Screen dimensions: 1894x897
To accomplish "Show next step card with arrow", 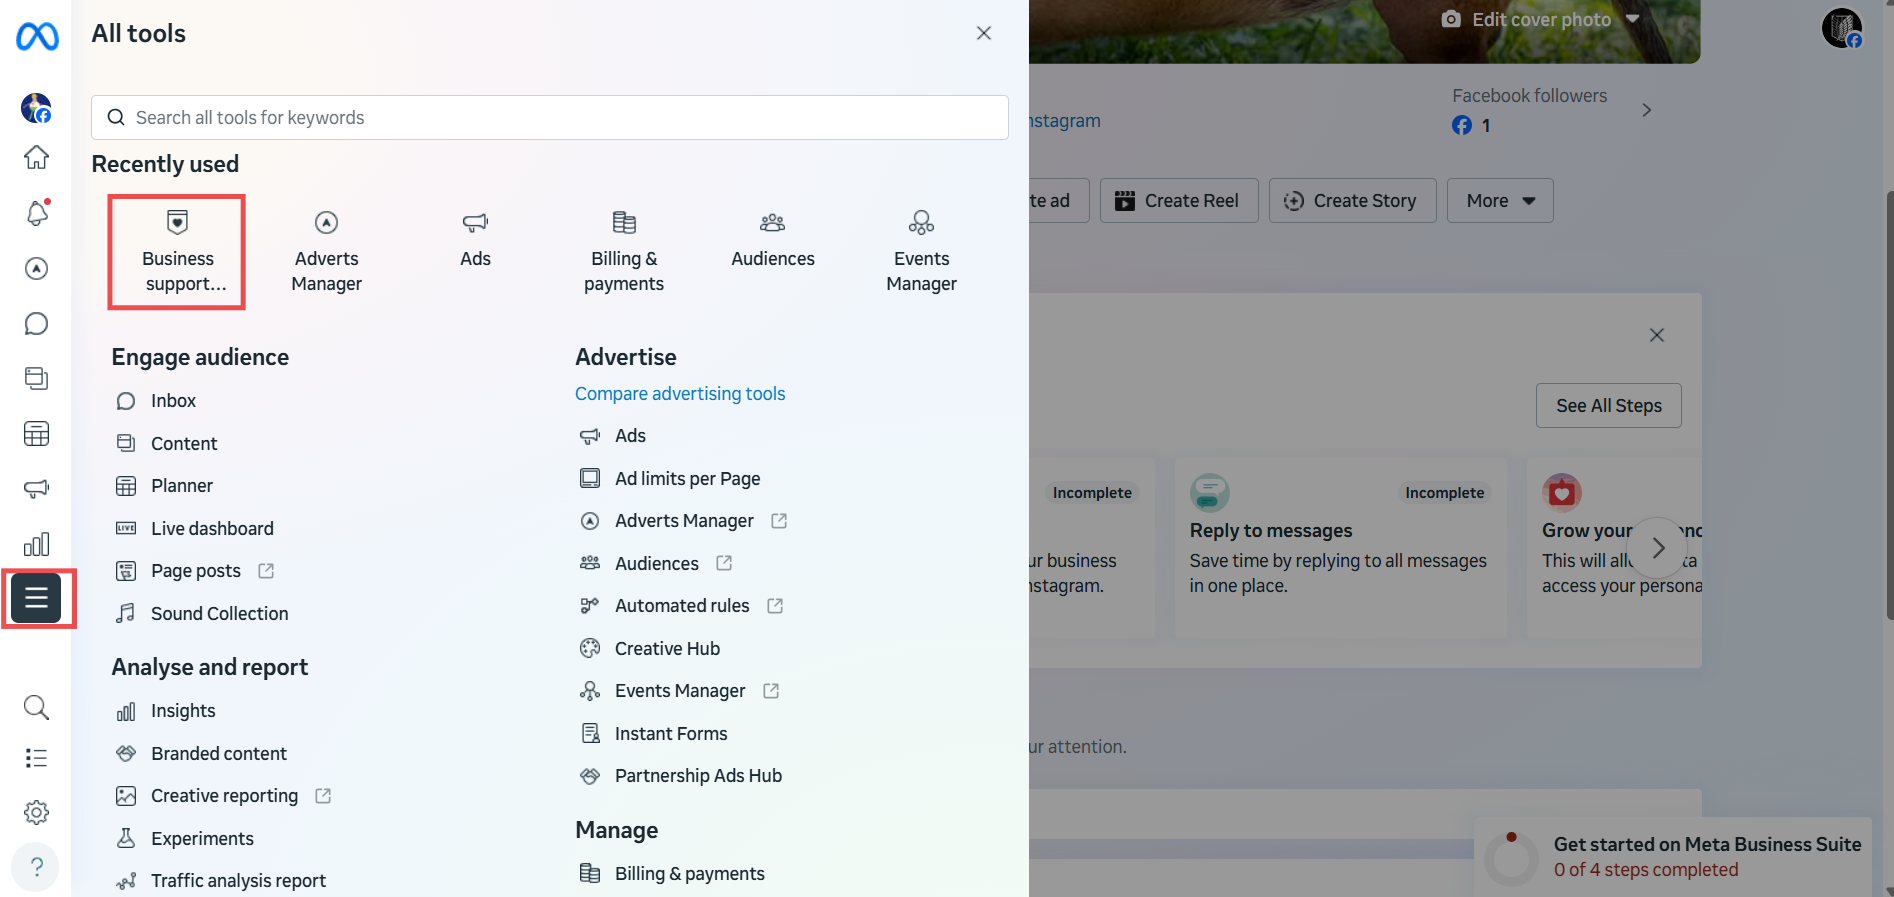I will (x=1657, y=547).
